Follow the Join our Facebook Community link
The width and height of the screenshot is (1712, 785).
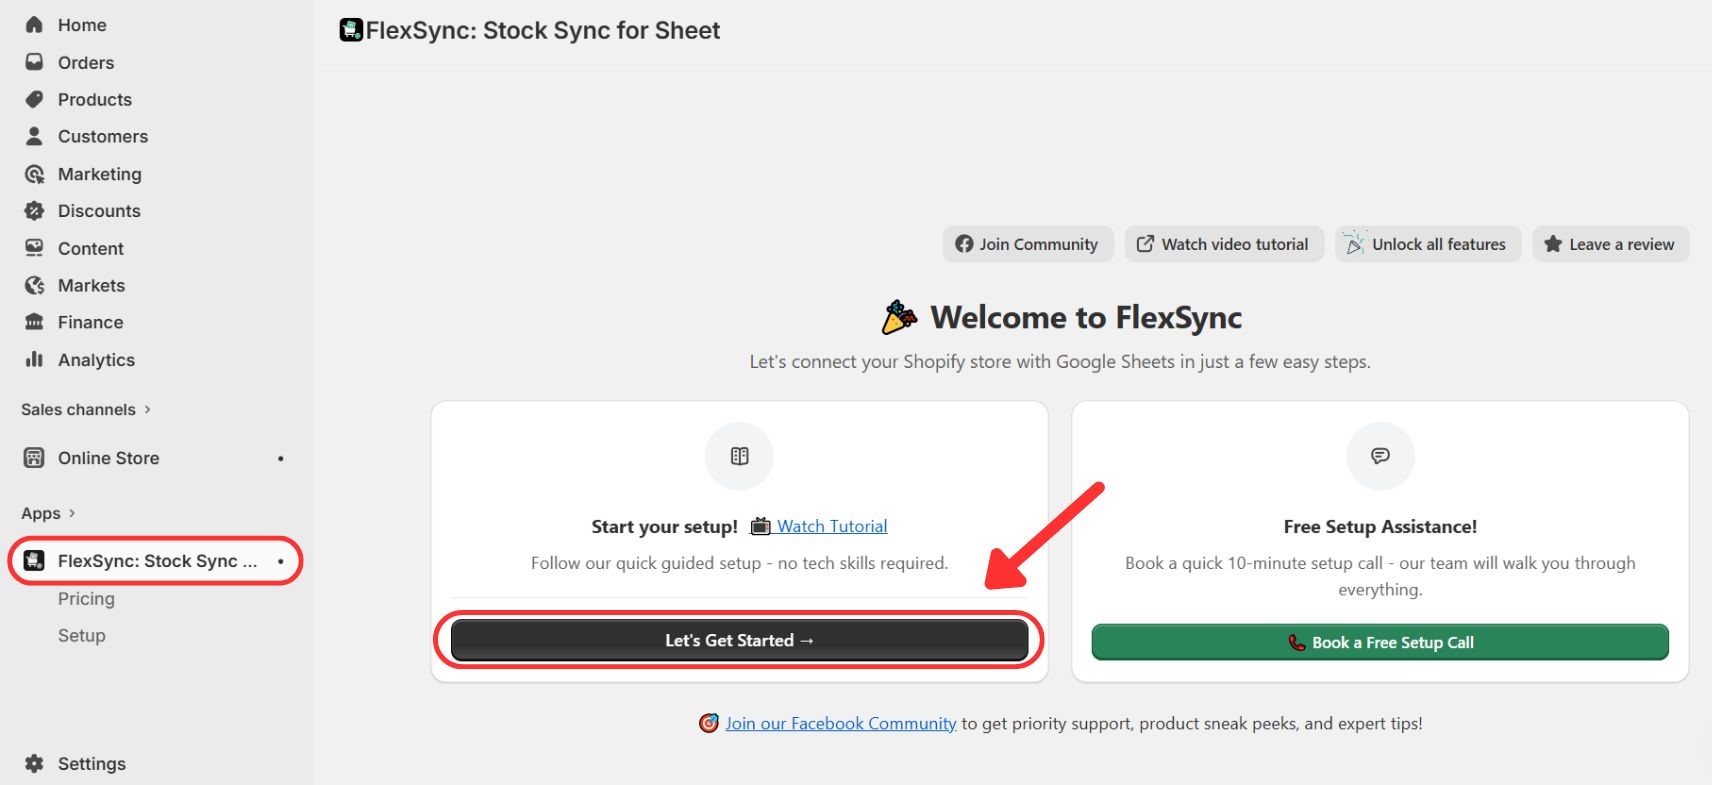[x=840, y=723]
